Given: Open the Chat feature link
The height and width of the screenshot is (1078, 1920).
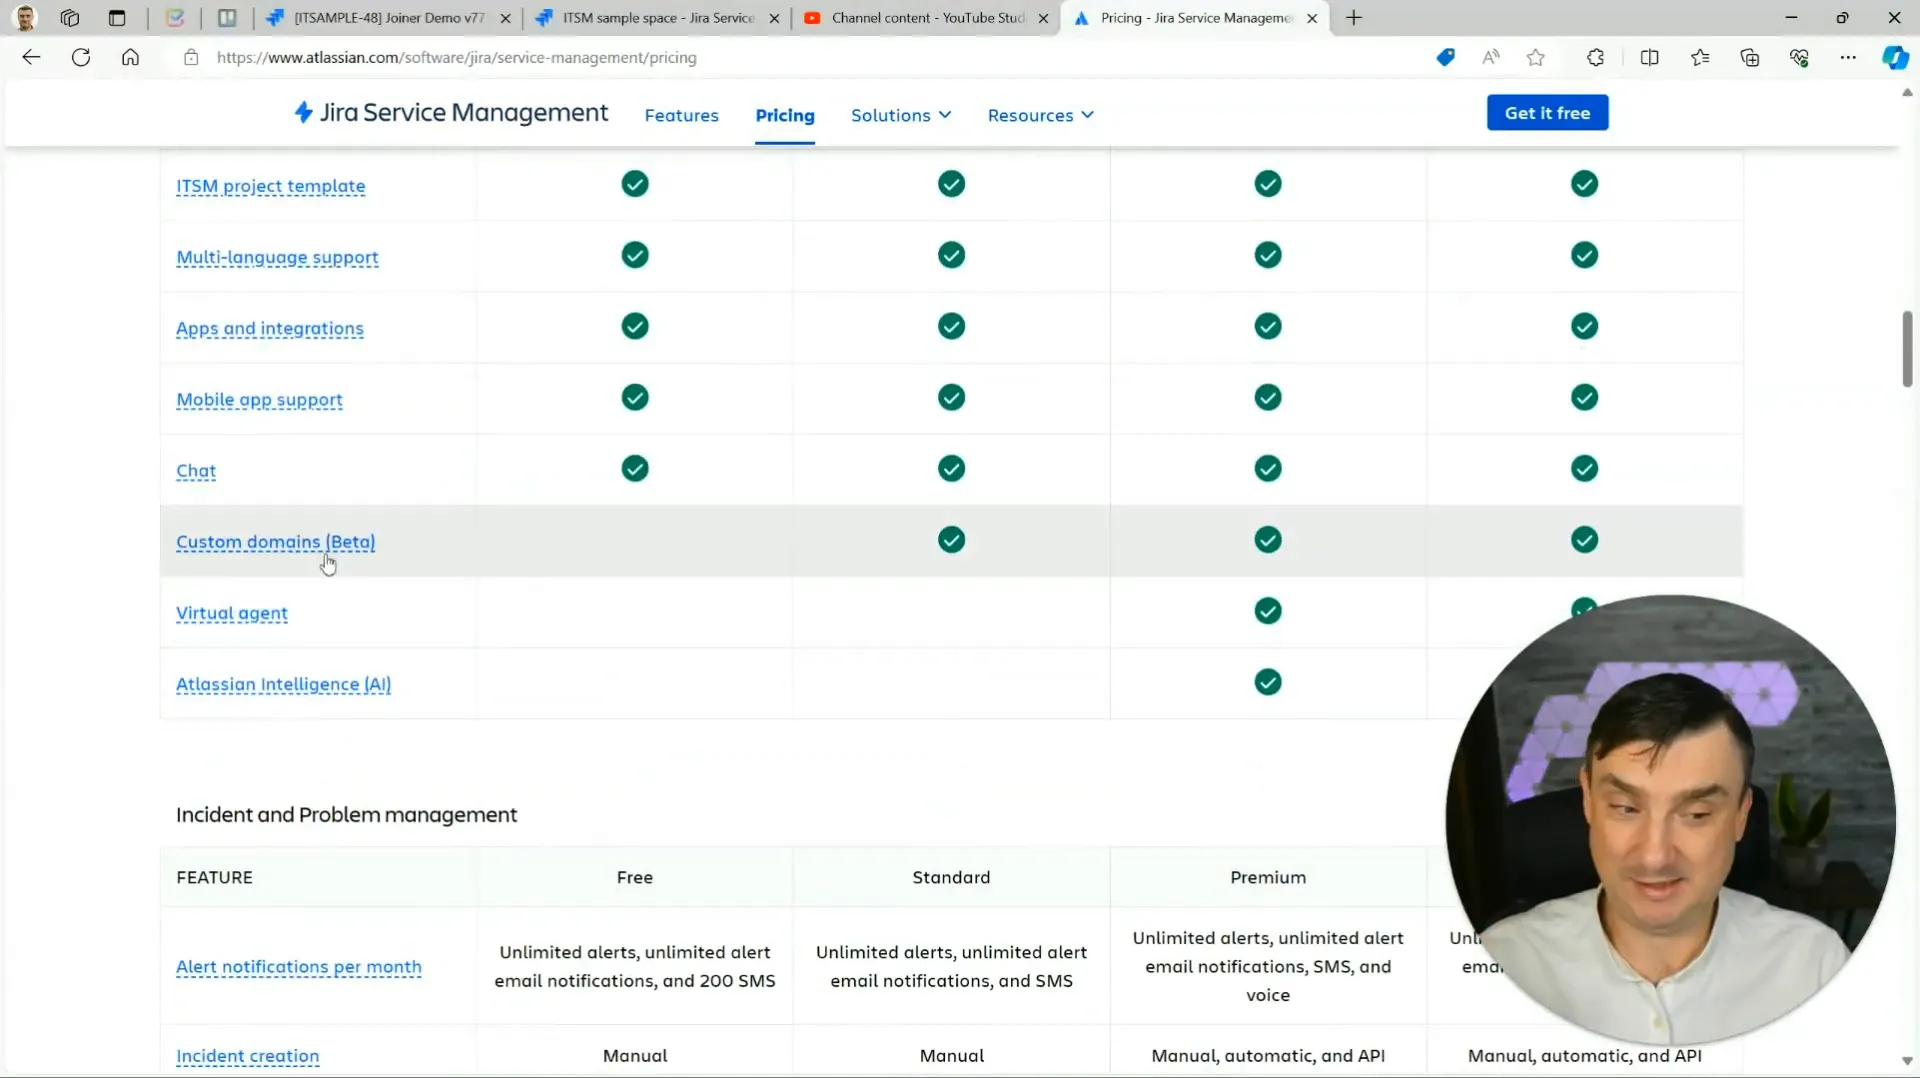Looking at the screenshot, I should coord(196,470).
